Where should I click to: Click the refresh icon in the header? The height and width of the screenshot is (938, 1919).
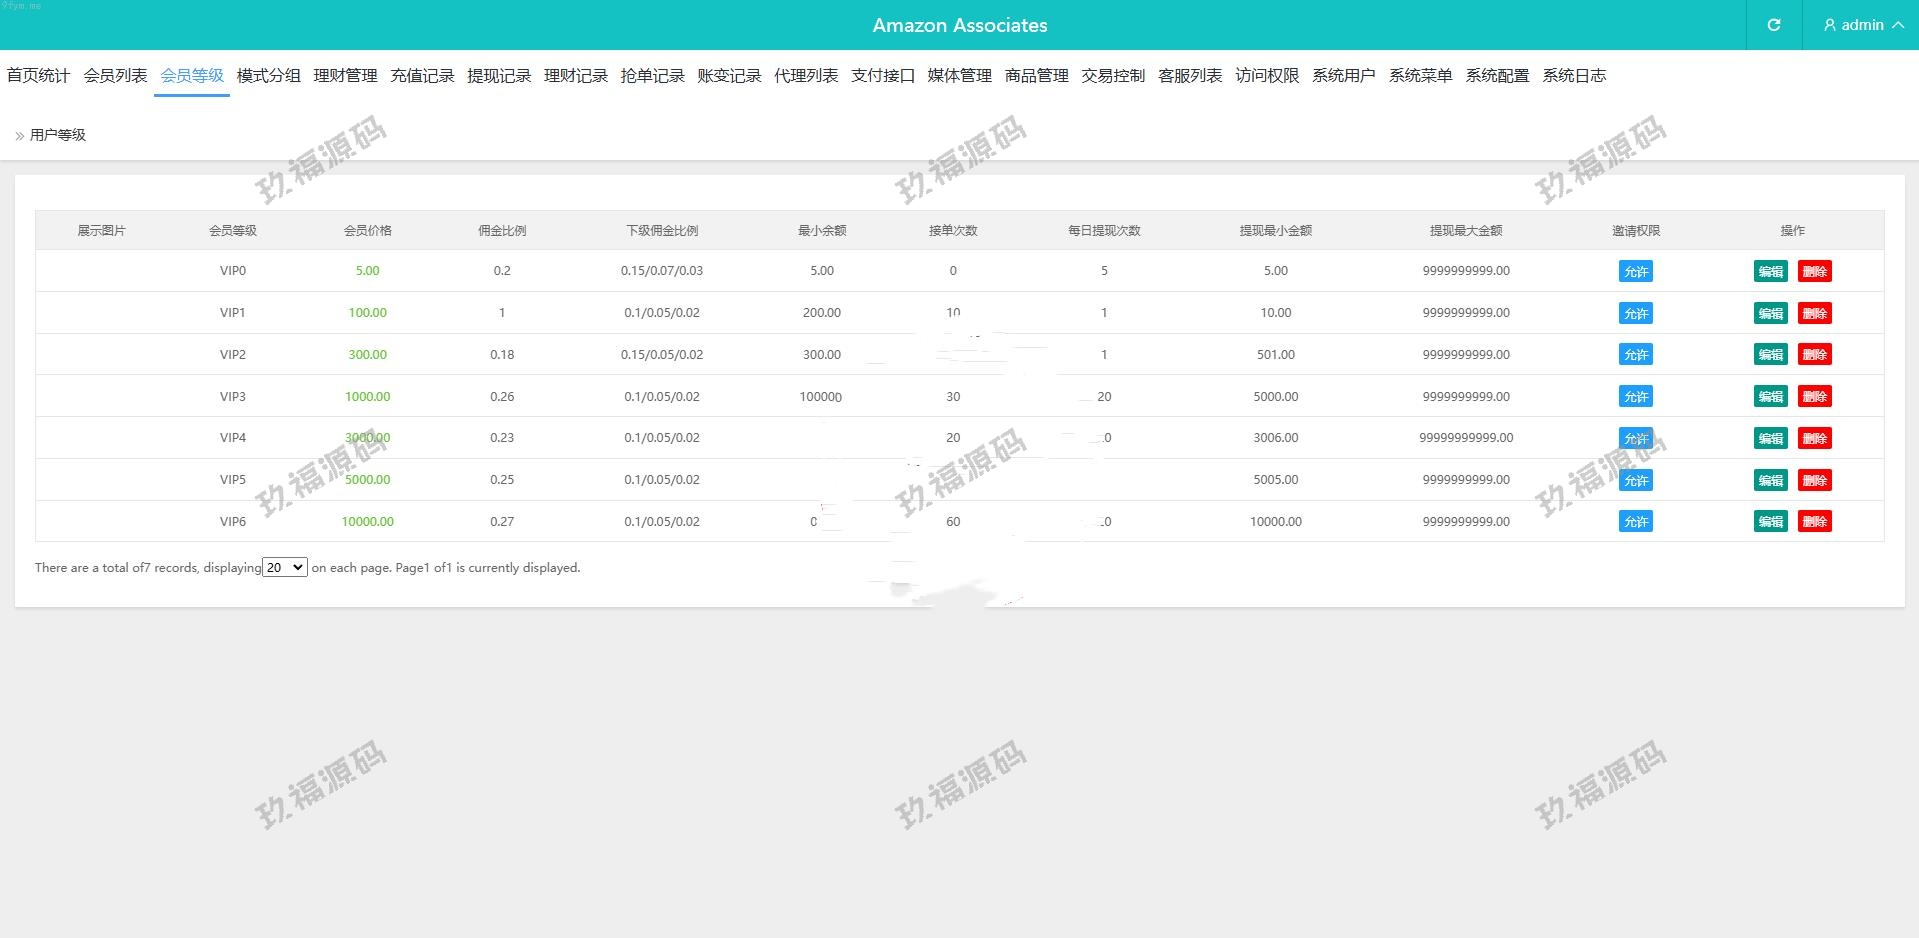pos(1772,25)
